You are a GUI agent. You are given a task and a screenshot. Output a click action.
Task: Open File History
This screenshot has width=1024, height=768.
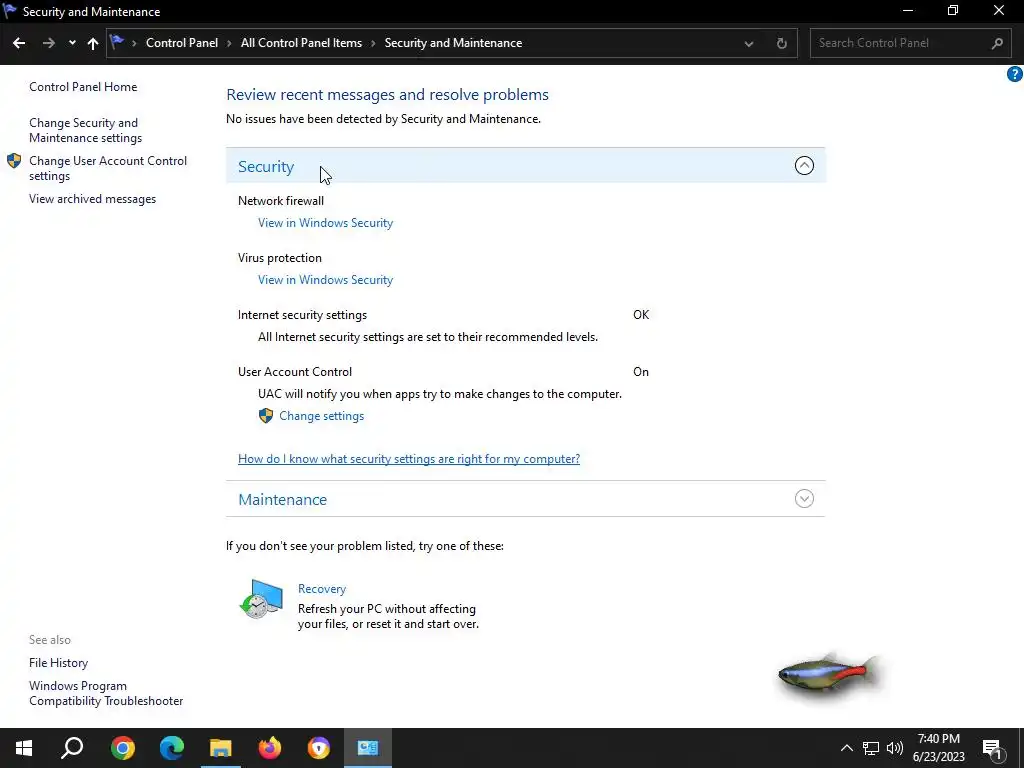tap(58, 663)
